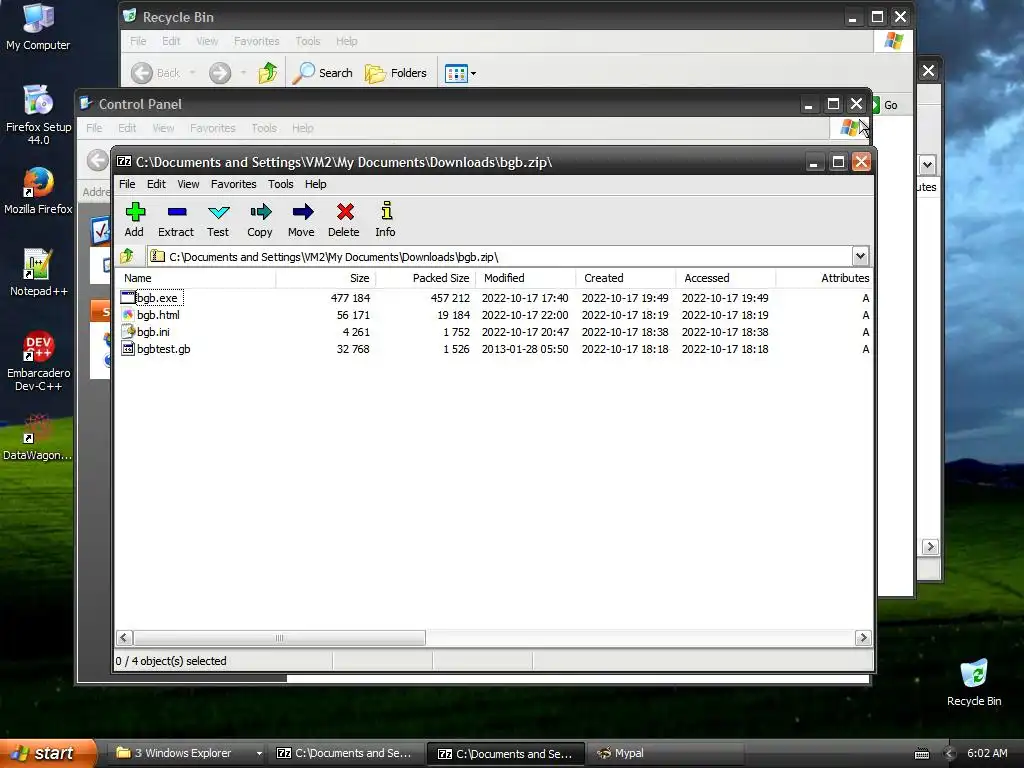Viewport: 1024px width, 768px height.
Task: Click the horizontal scrollbar thumb in file list
Action: (x=280, y=638)
